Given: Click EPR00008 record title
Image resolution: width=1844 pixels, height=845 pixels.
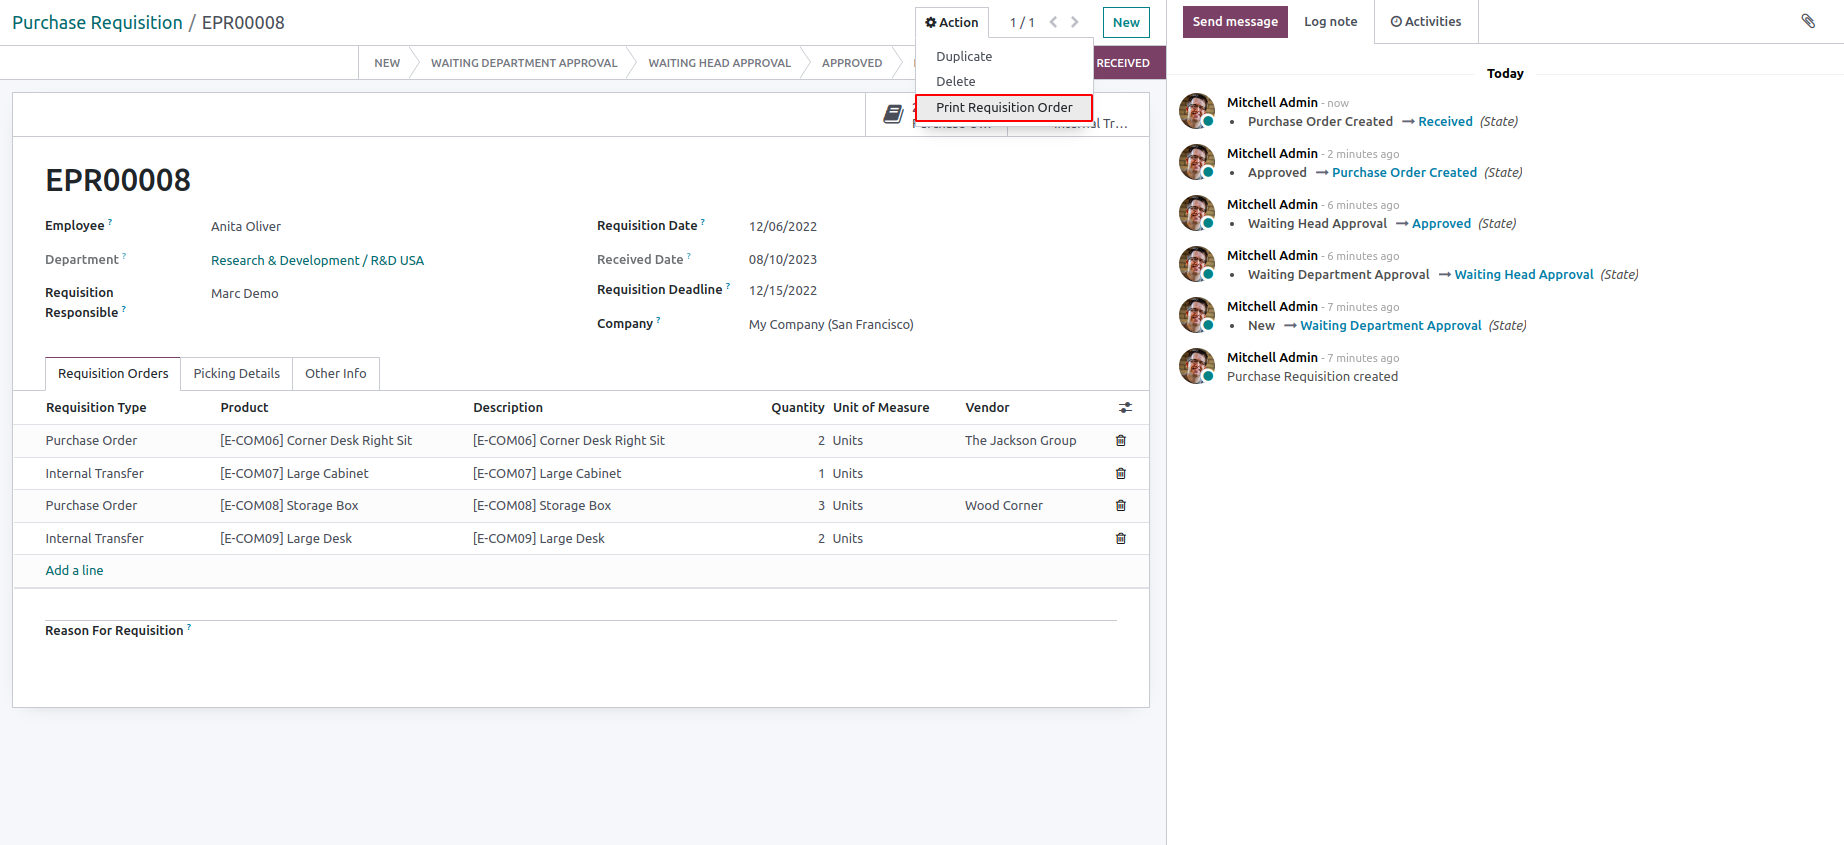Looking at the screenshot, I should (x=118, y=181).
